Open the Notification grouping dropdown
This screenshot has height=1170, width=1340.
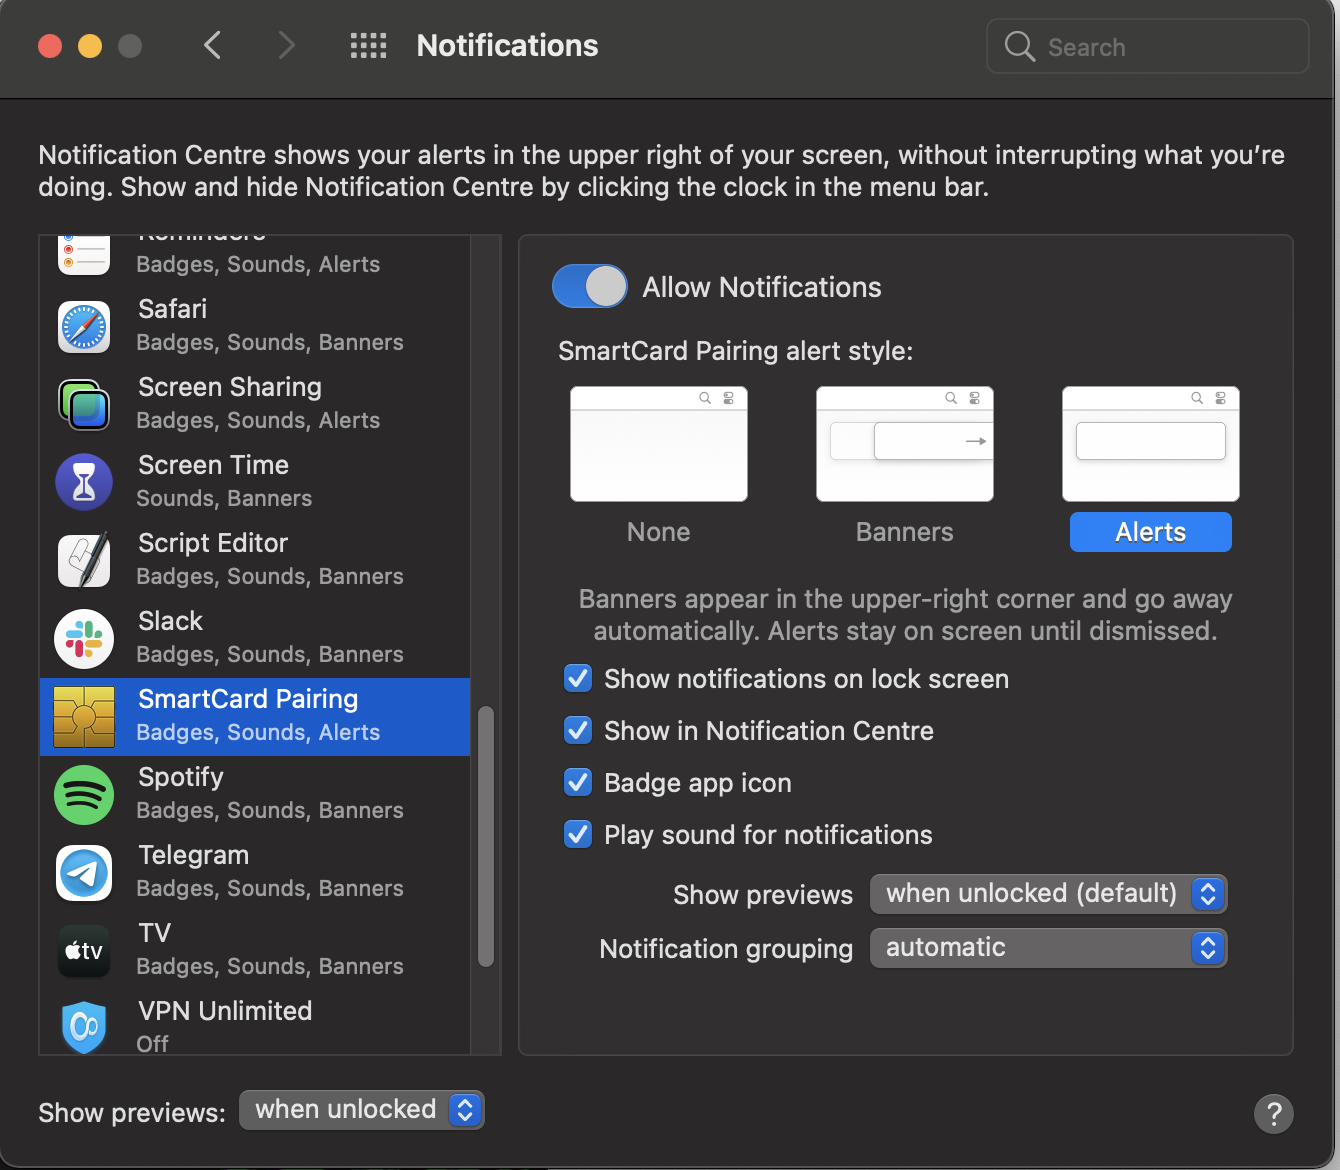pyautogui.click(x=1048, y=947)
